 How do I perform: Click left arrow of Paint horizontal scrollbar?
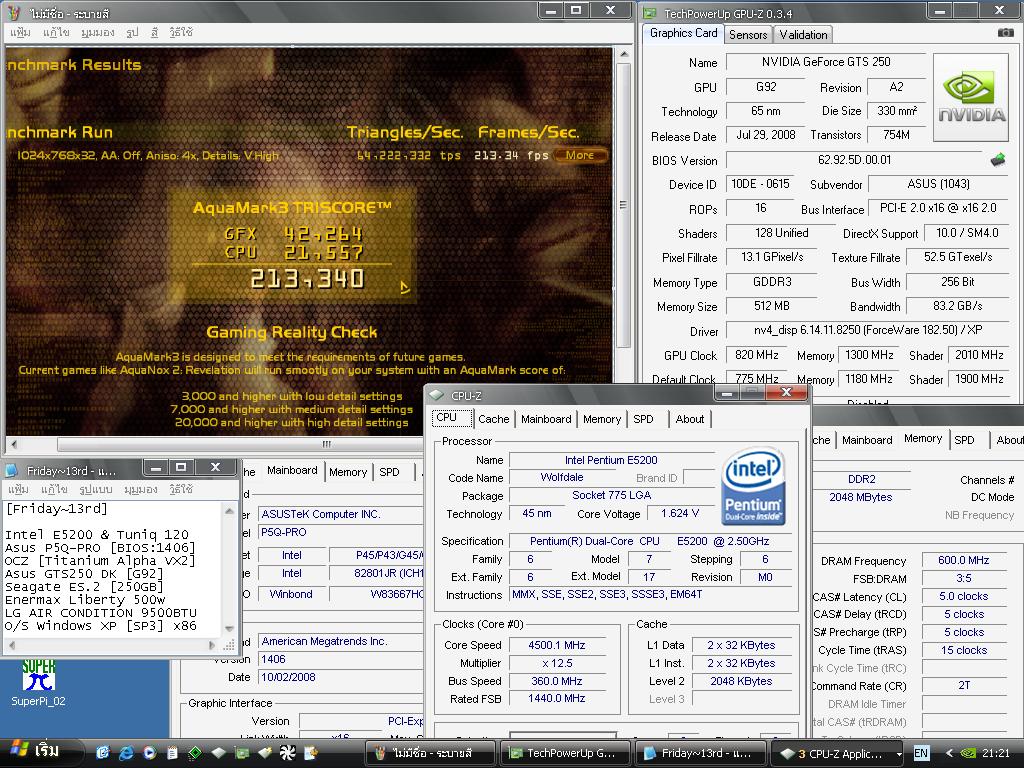[x=14, y=444]
